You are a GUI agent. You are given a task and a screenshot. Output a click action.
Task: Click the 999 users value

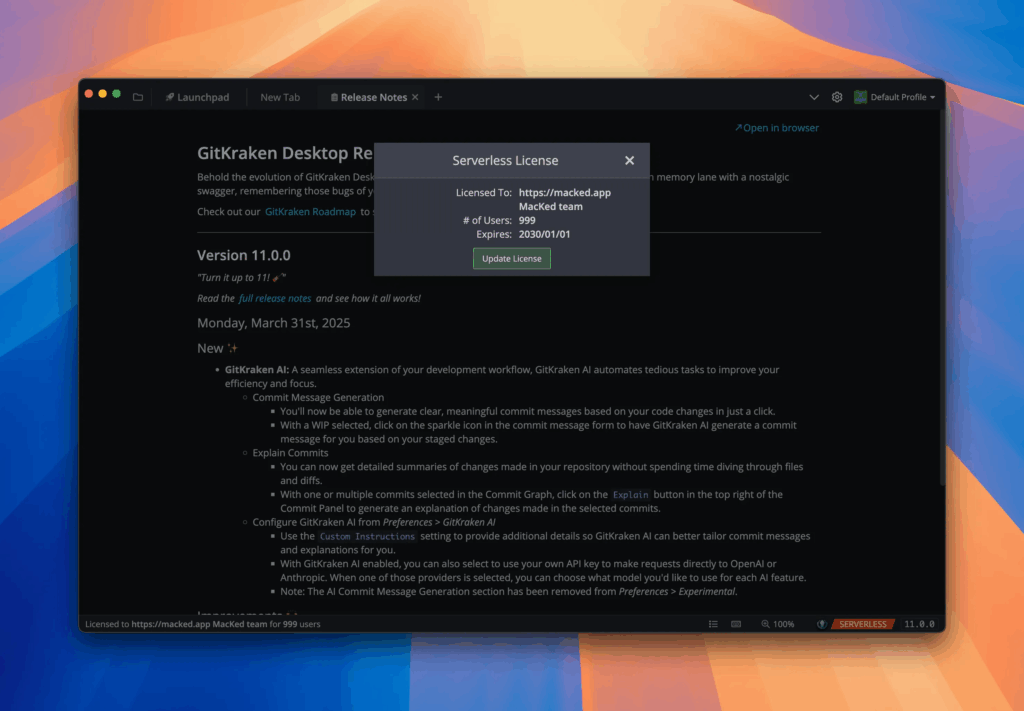[x=527, y=220]
